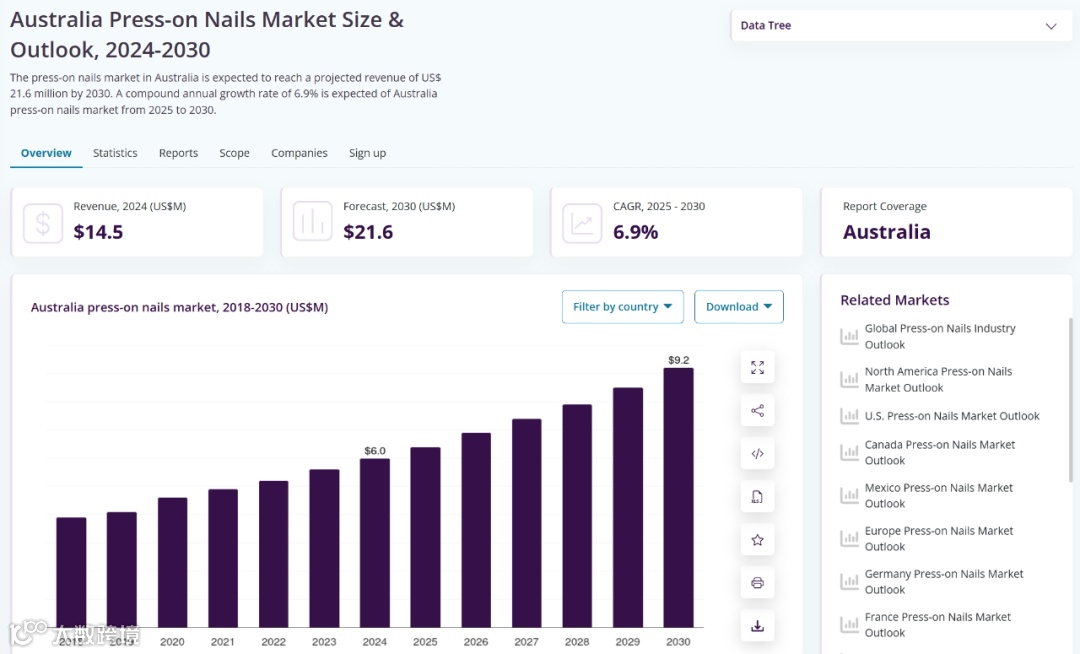Image resolution: width=1080 pixels, height=654 pixels.
Task: Click the print chart icon
Action: (x=757, y=583)
